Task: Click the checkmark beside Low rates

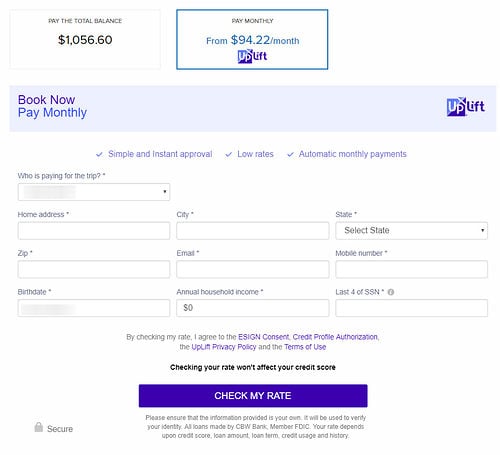Action: coord(228,154)
